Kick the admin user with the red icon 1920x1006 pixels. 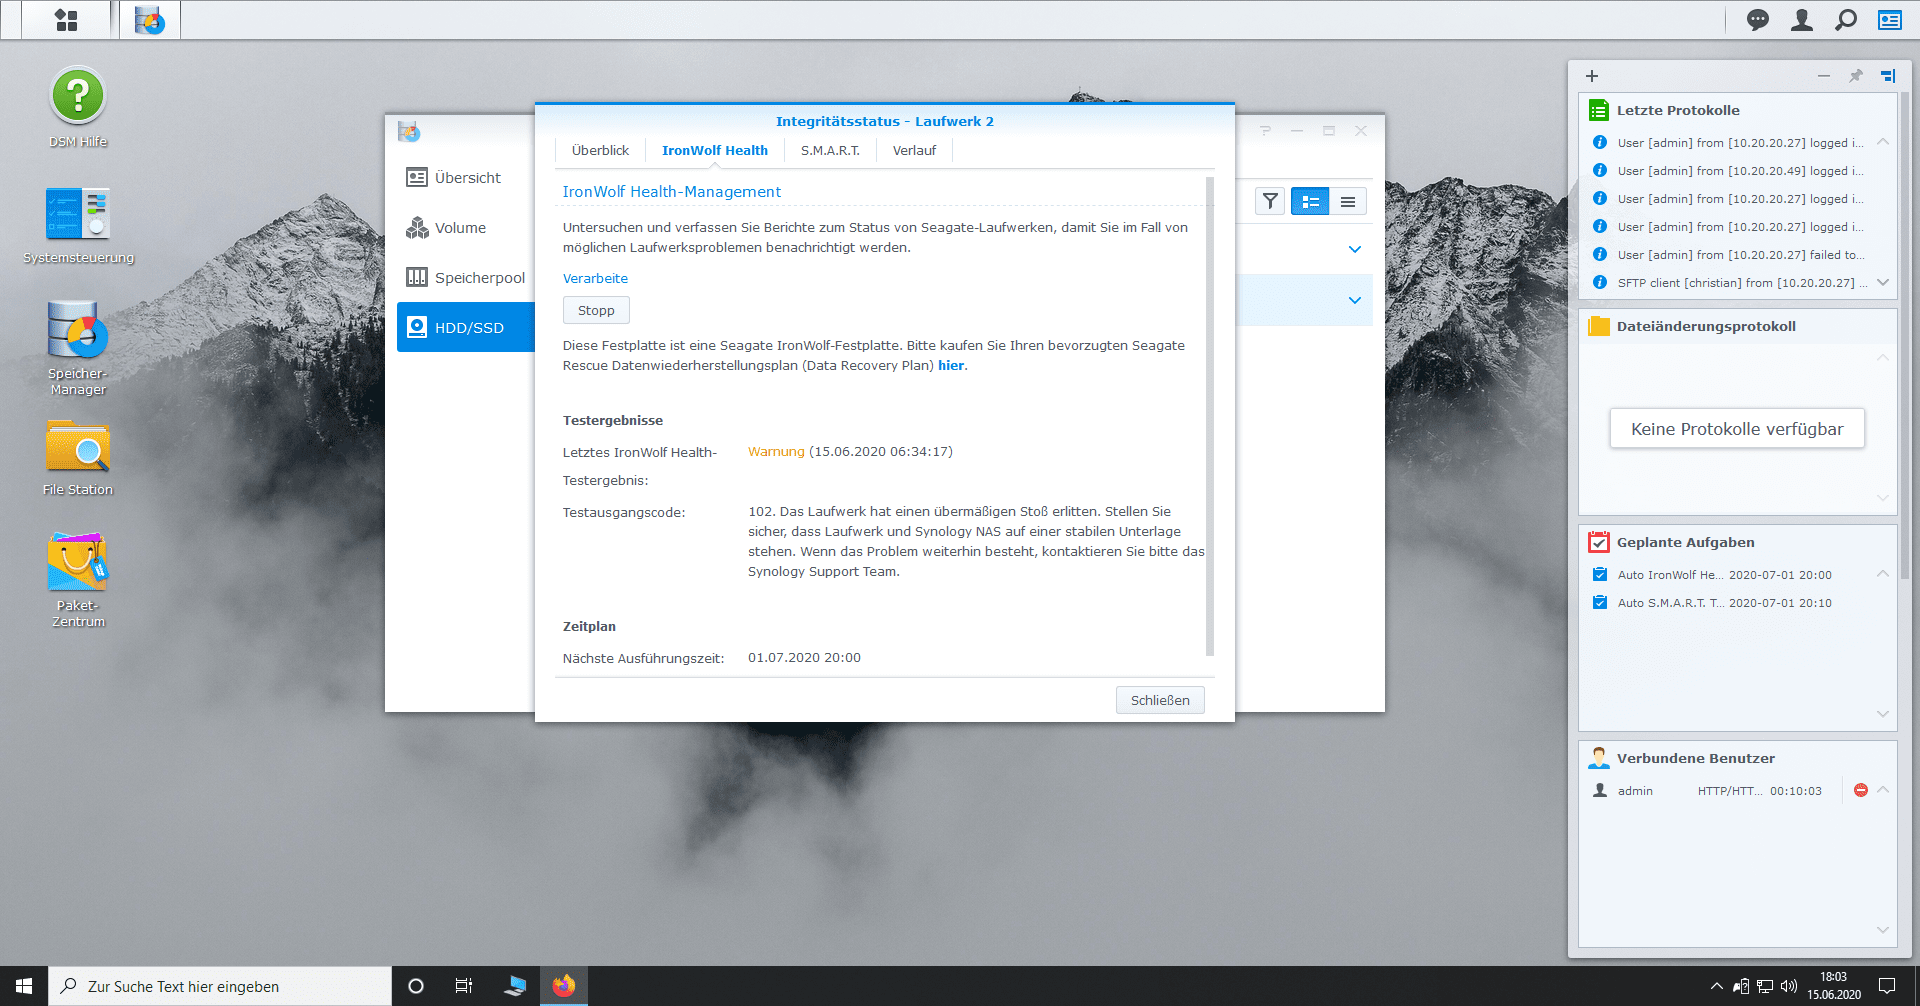[1861, 790]
